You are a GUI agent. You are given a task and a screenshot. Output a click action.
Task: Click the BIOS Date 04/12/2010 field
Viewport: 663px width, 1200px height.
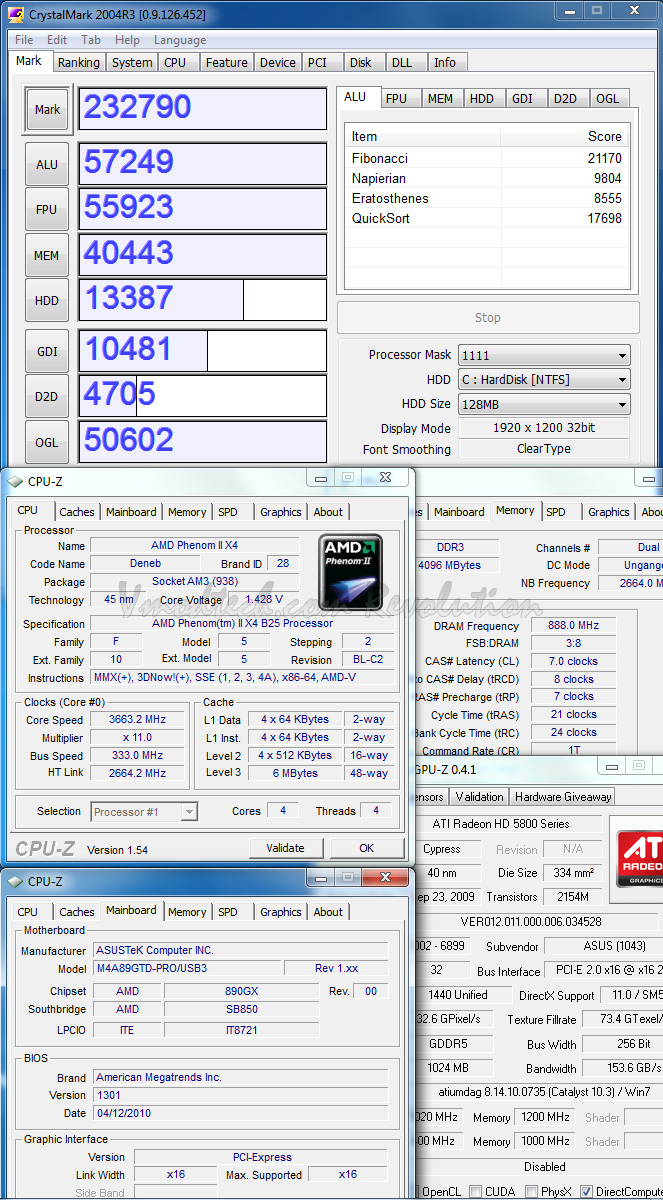[240, 1113]
